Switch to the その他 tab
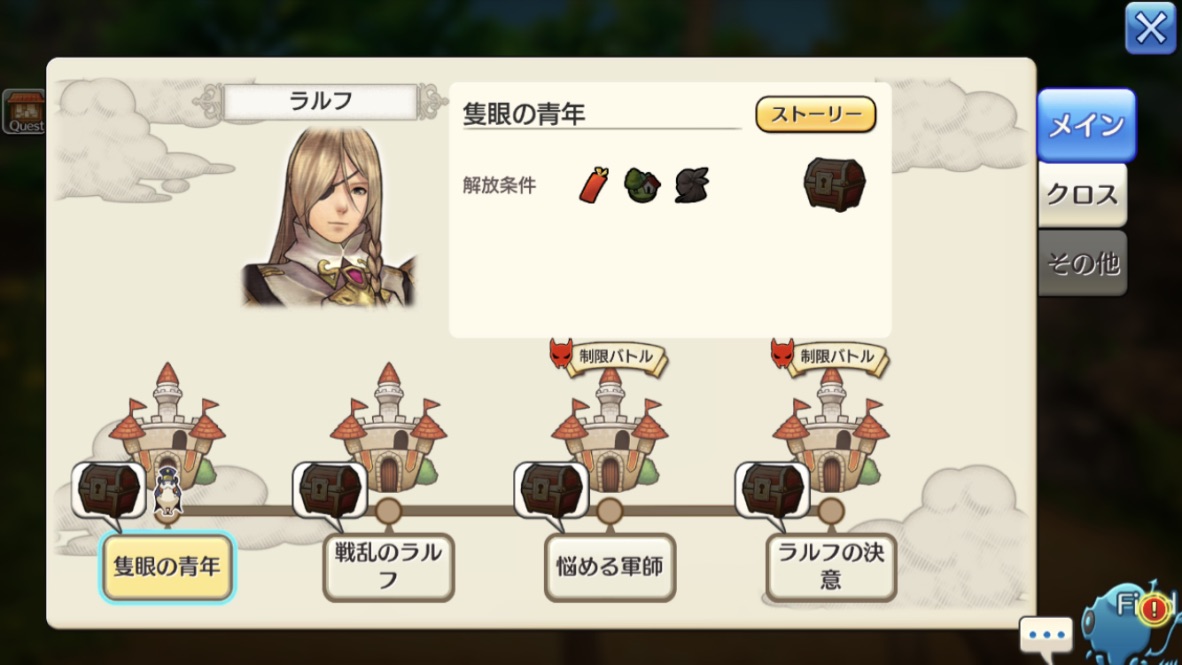This screenshot has width=1182, height=665. click(1082, 263)
